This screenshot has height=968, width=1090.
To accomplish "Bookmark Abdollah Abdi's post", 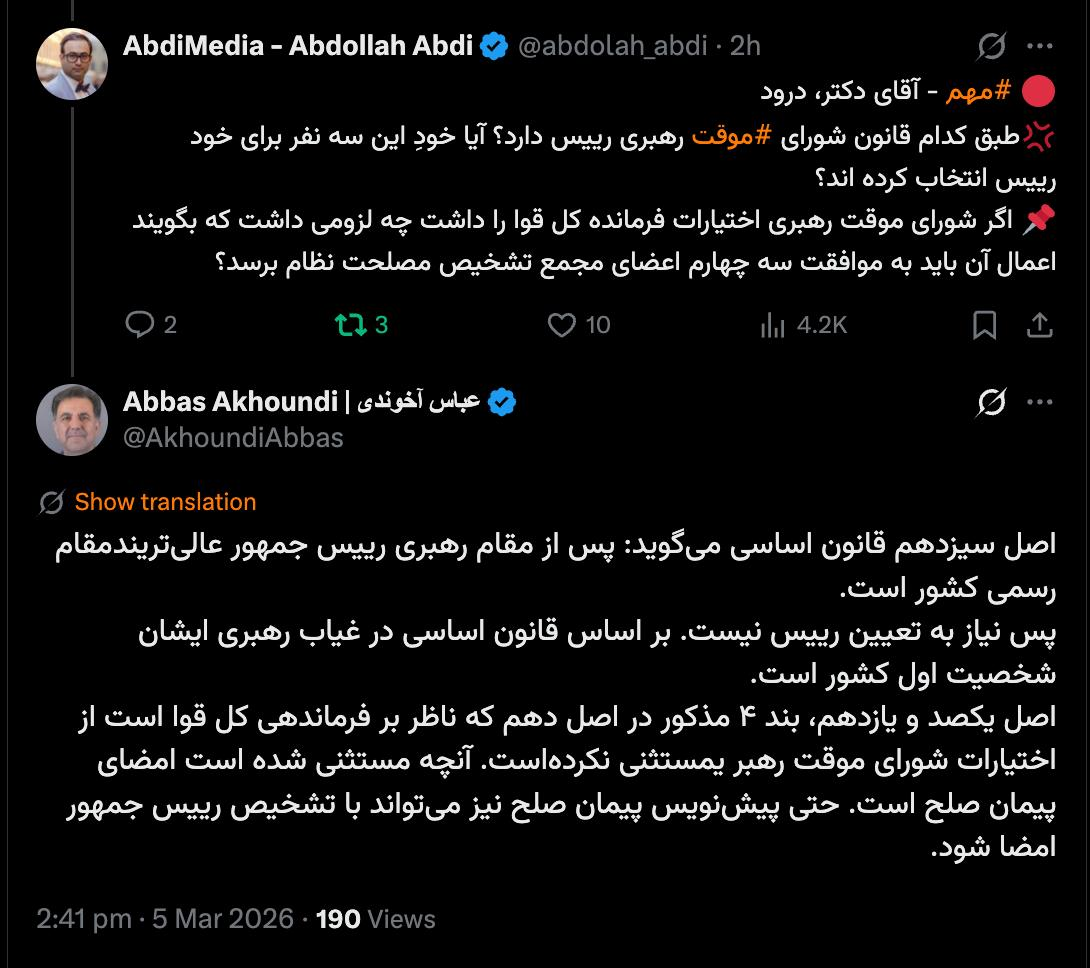I will coord(984,324).
